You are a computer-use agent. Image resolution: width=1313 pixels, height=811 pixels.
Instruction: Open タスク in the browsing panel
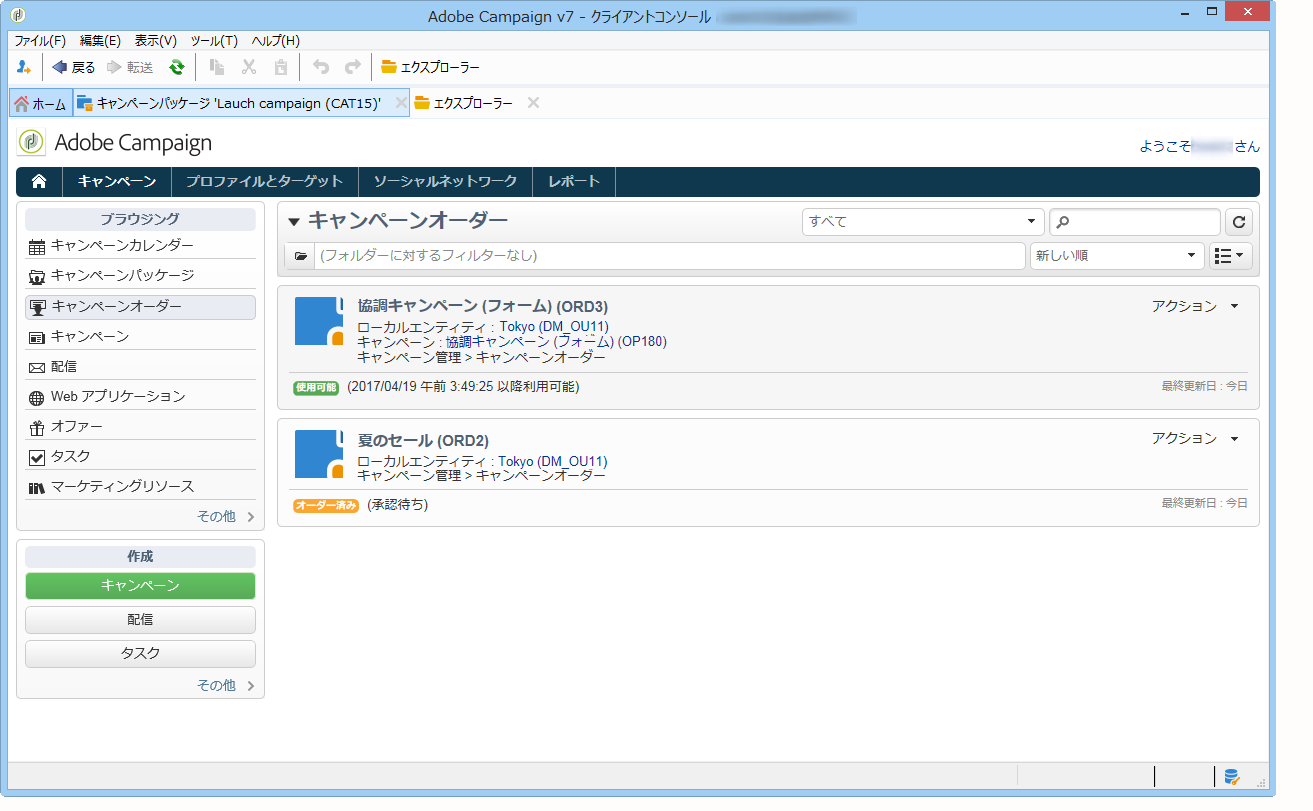pos(140,457)
